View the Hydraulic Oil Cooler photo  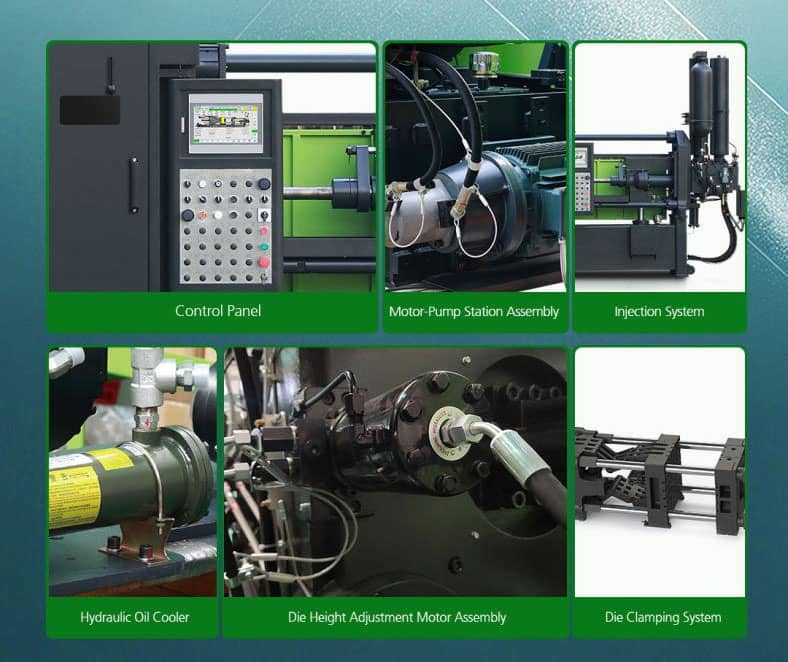[133, 472]
